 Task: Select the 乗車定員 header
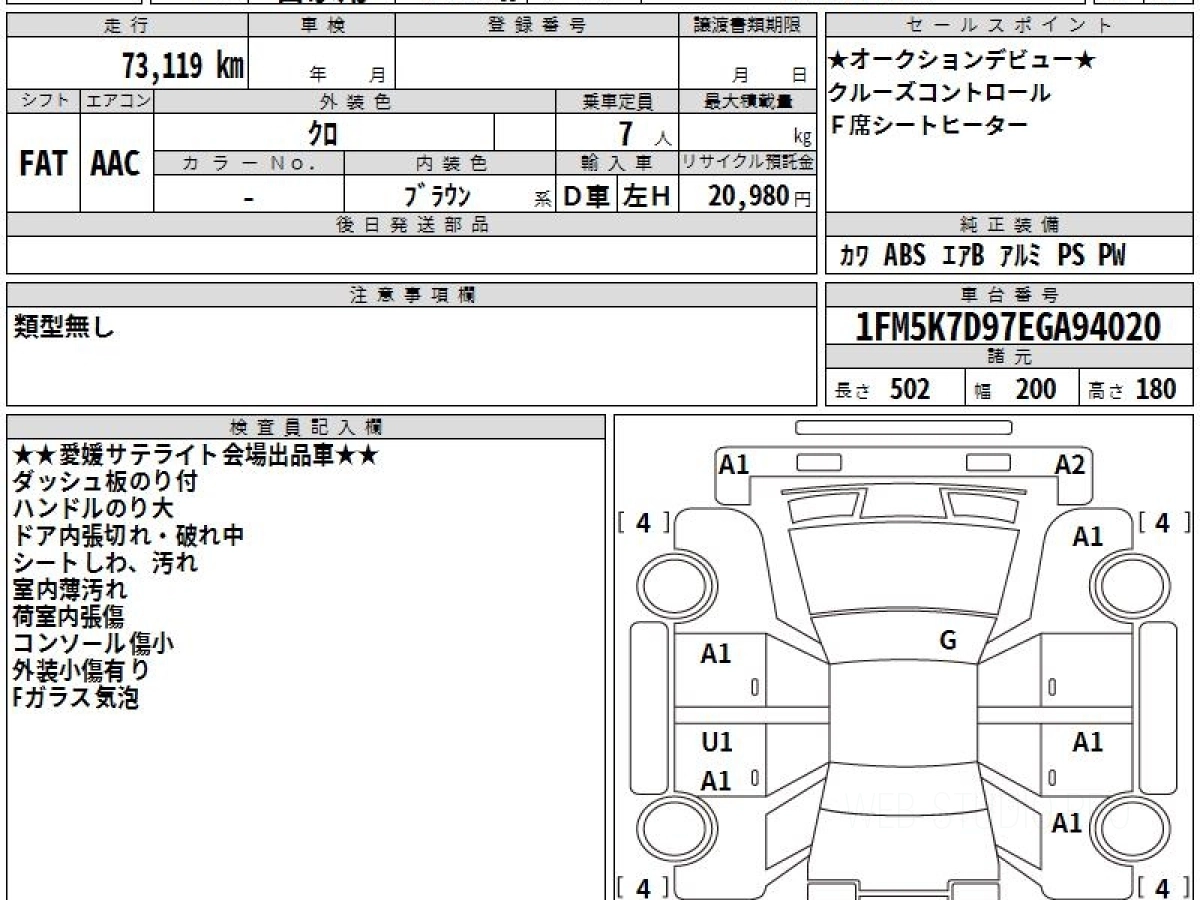tap(617, 101)
